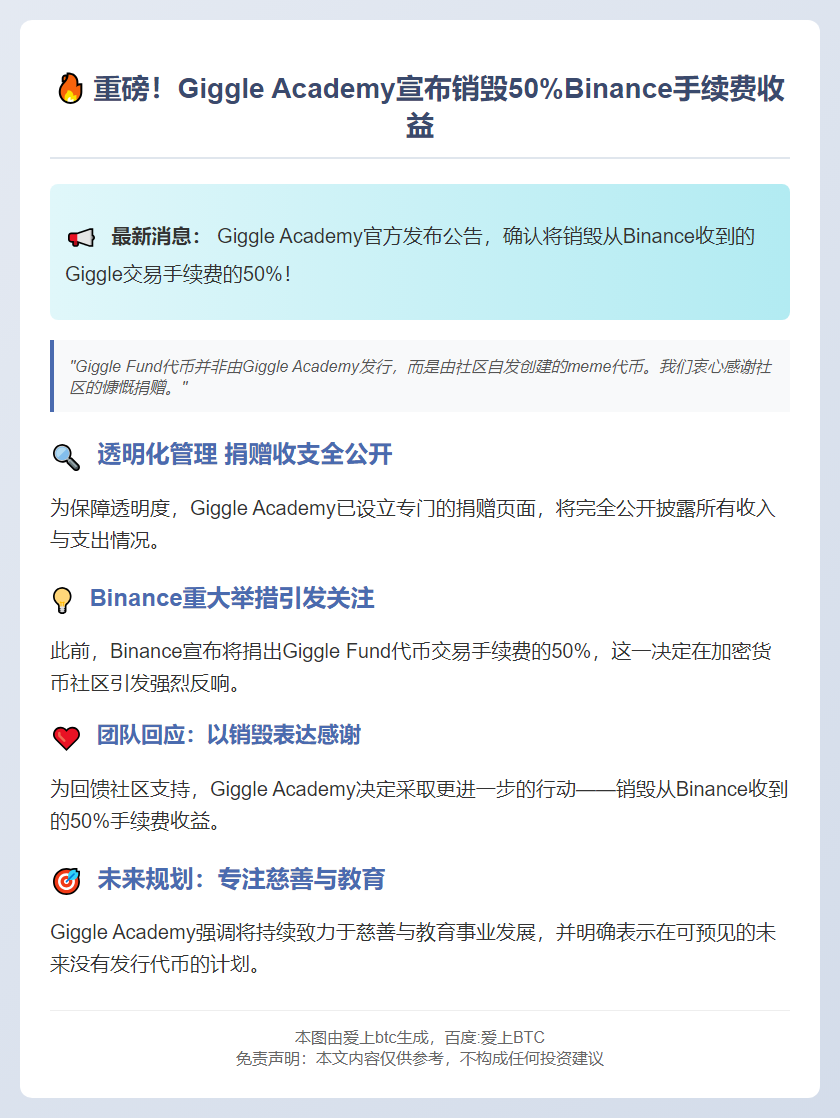Screen dimensions: 840x1118
Task: Click the blue vertical bar beside the quote
Action: (x=54, y=375)
